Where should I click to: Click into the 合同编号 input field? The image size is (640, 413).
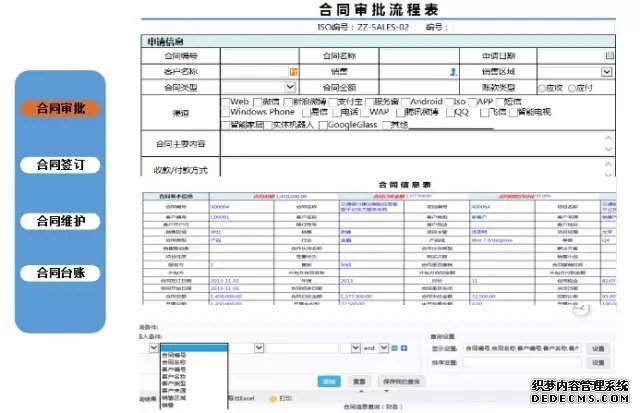click(x=260, y=56)
